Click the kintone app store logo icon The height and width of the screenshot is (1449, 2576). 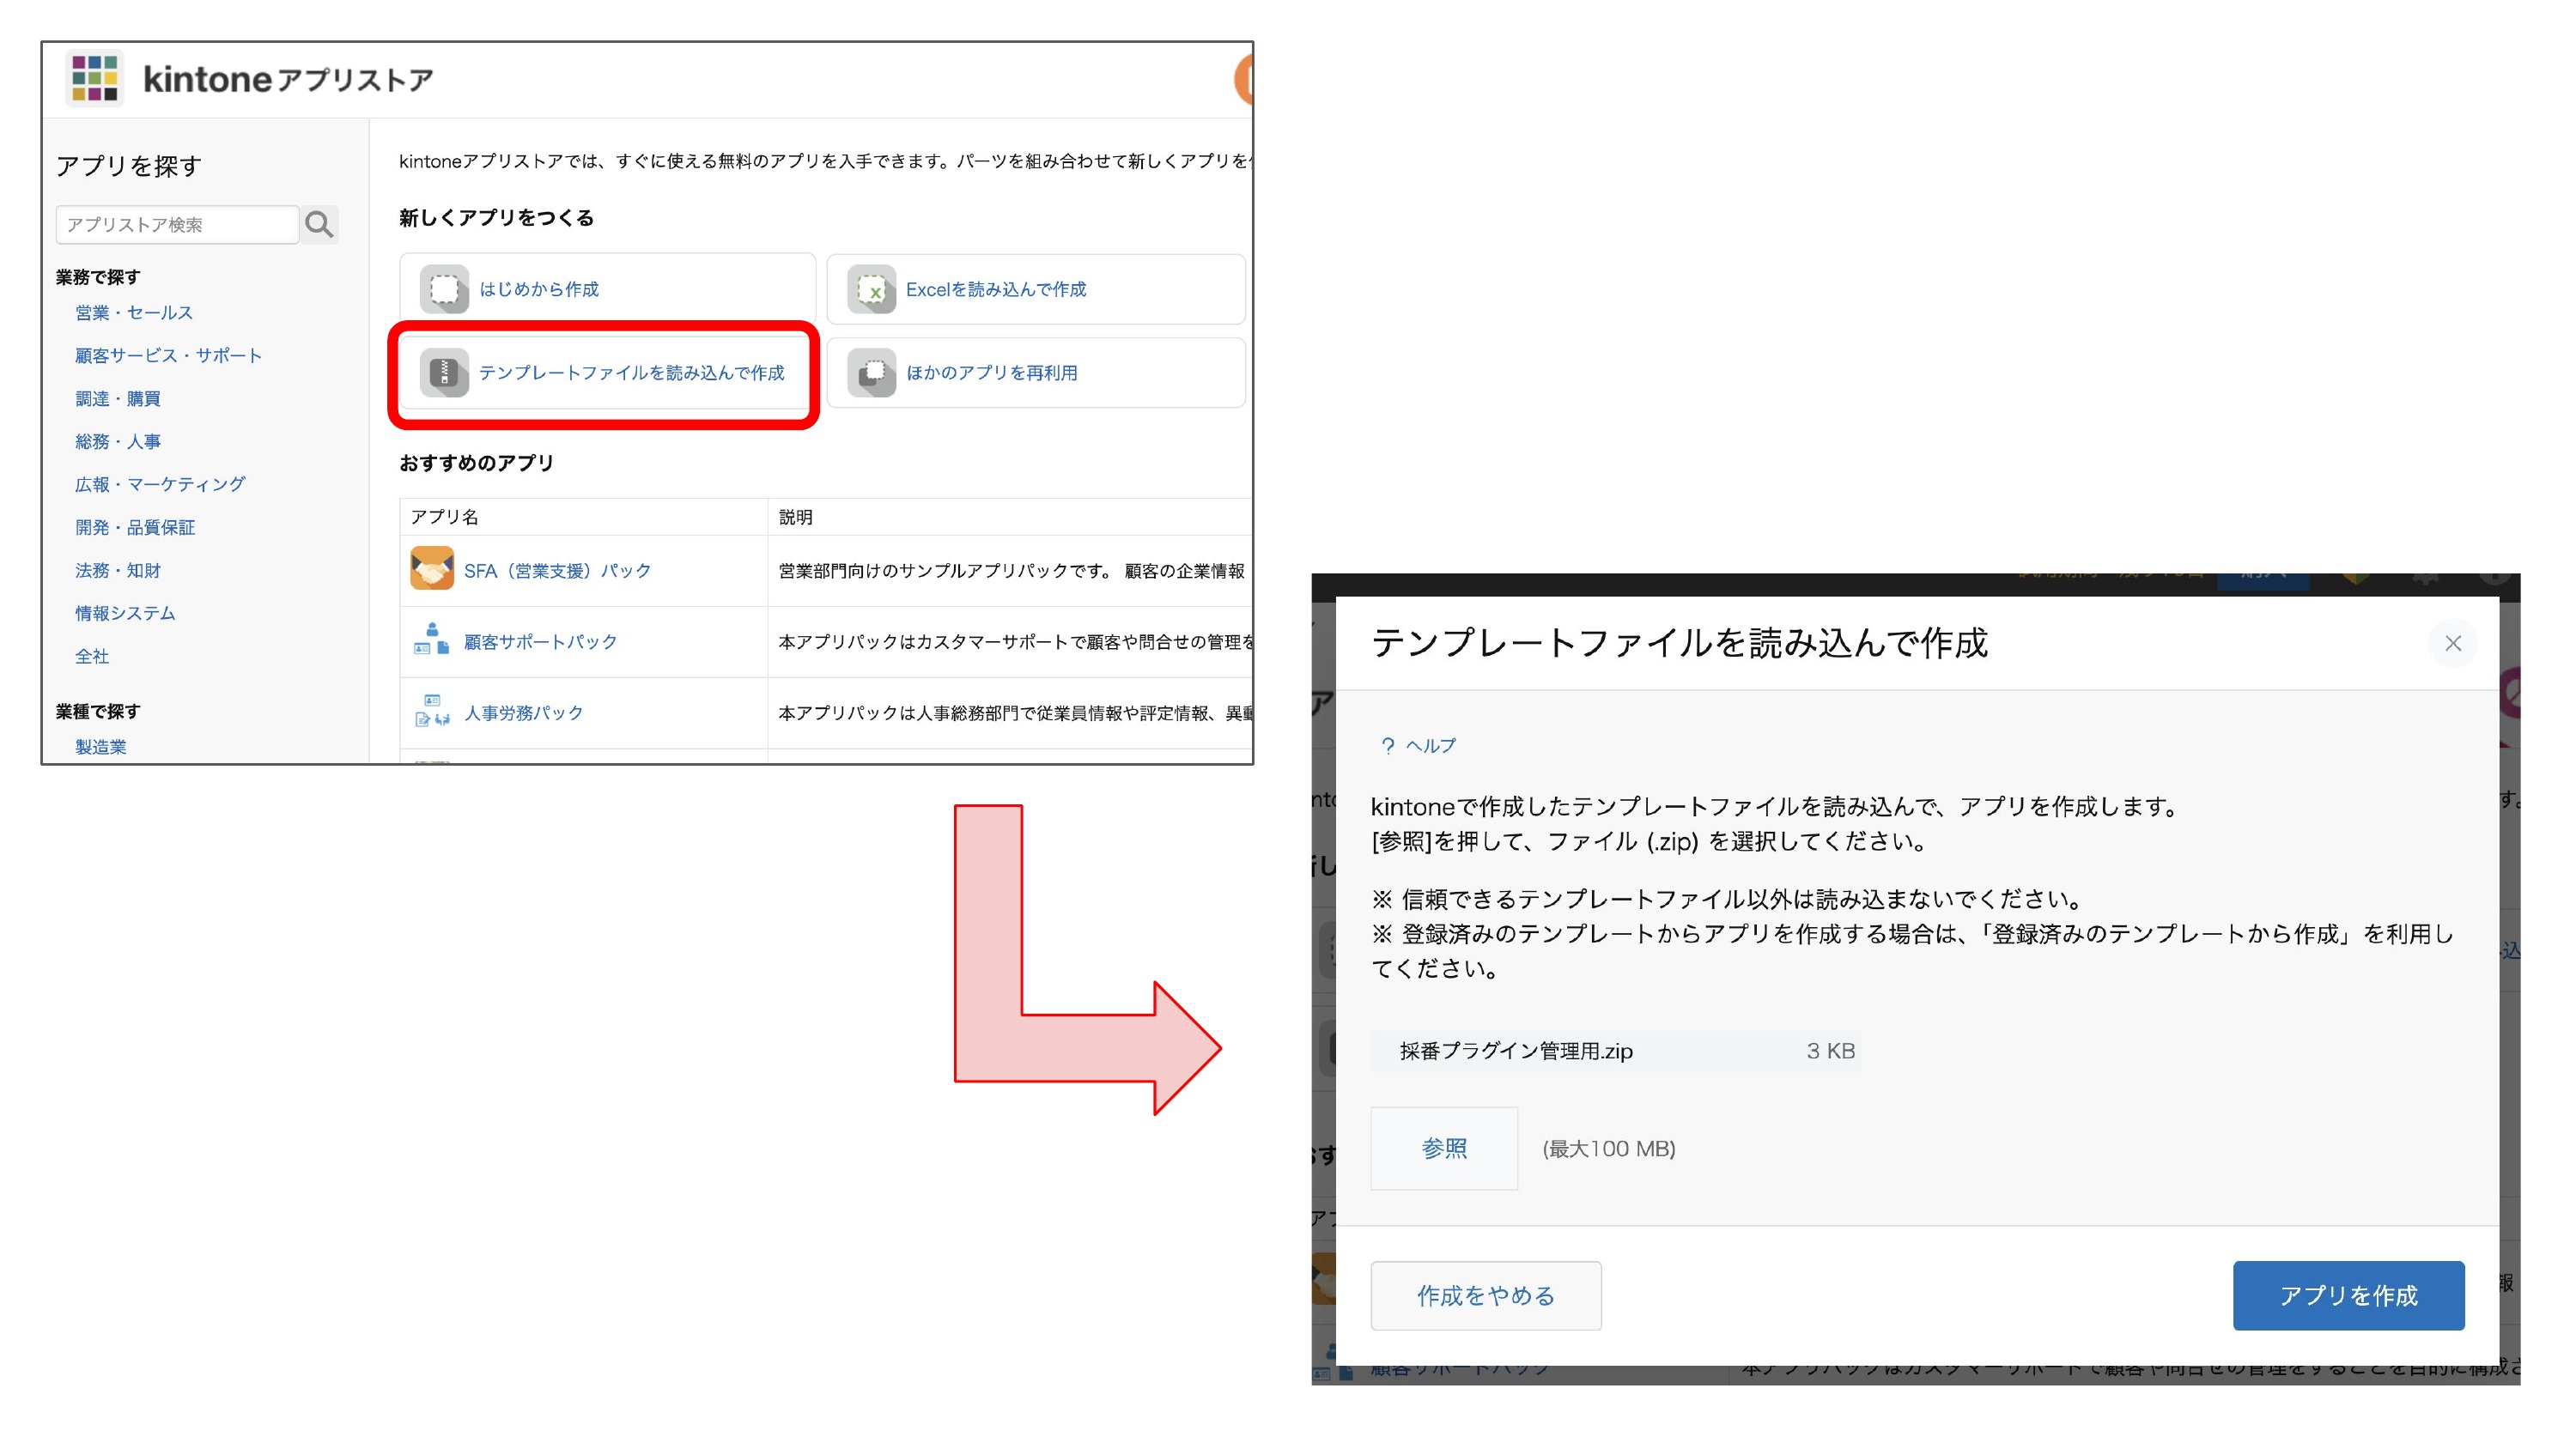[x=95, y=78]
